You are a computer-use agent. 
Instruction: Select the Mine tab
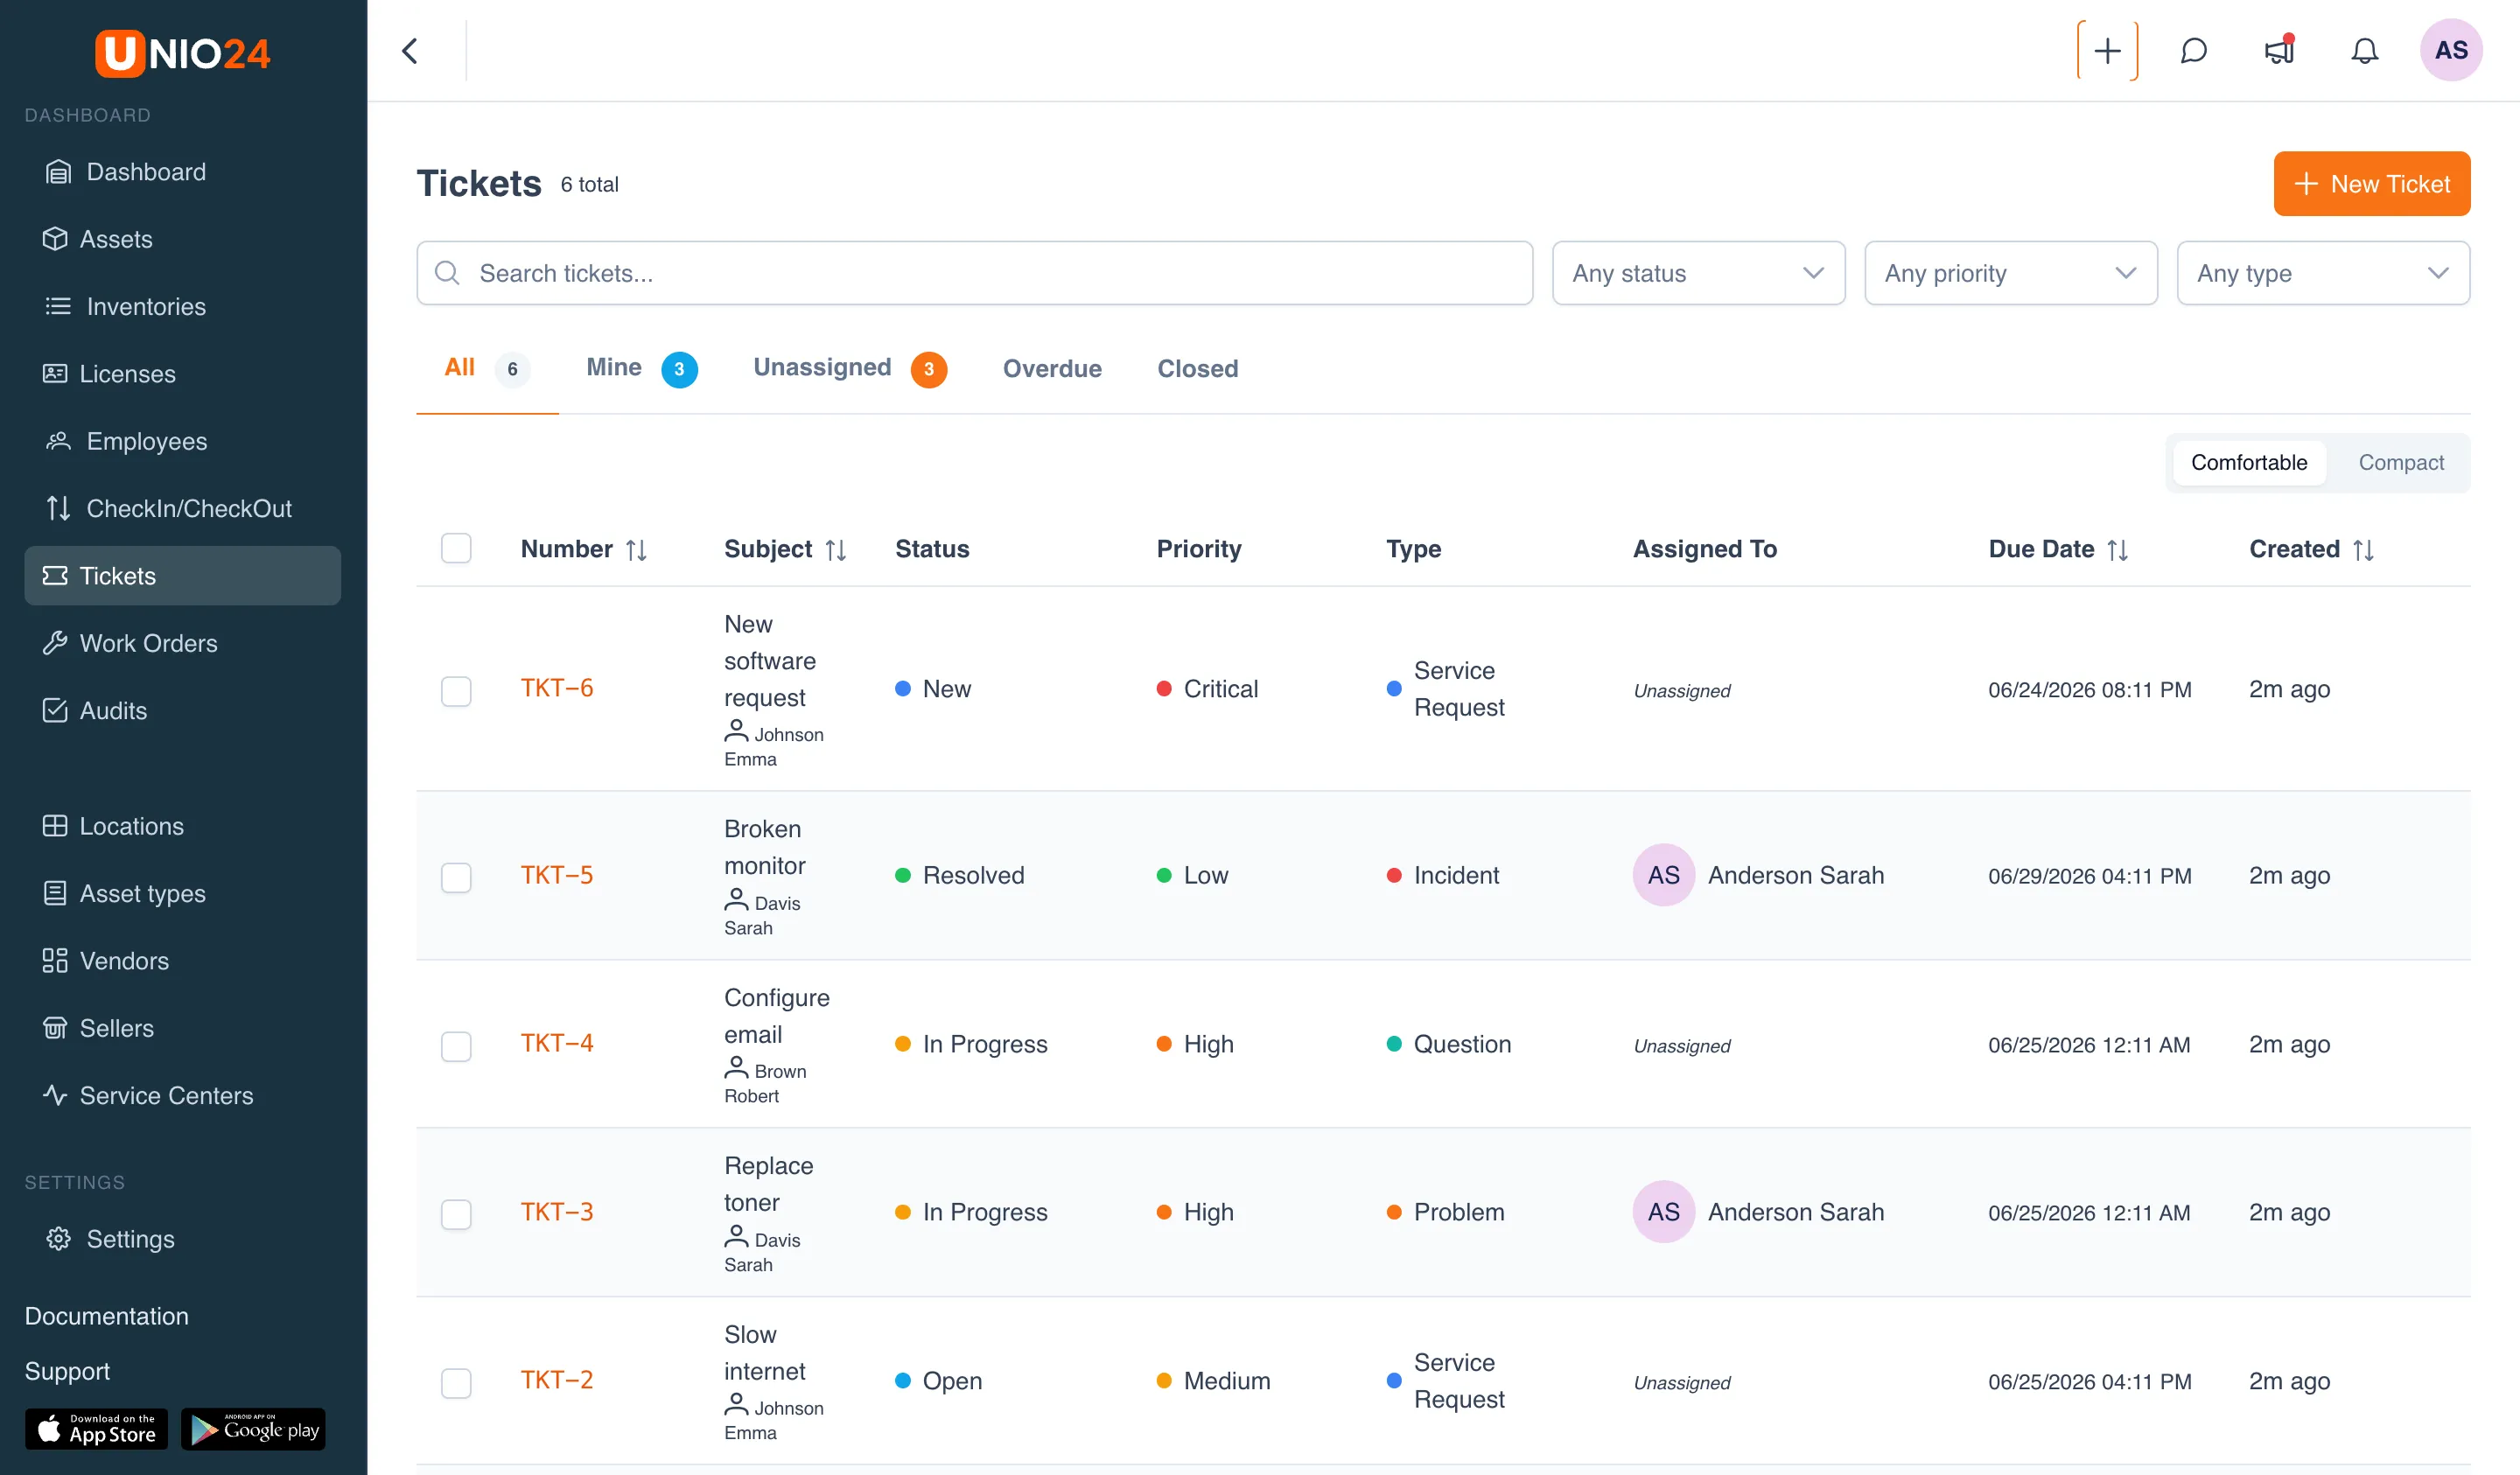pos(641,368)
